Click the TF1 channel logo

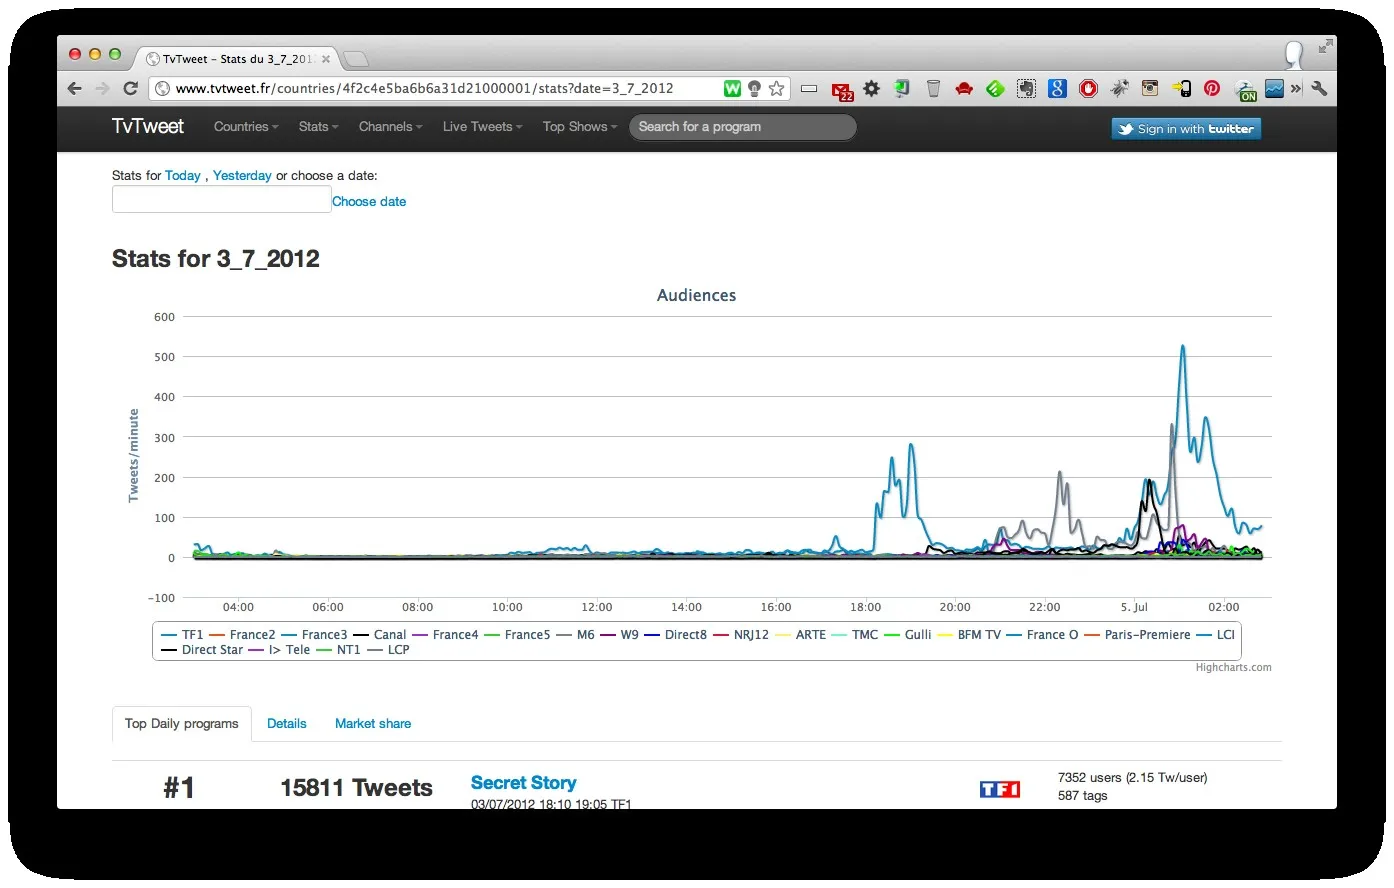click(x=1000, y=789)
